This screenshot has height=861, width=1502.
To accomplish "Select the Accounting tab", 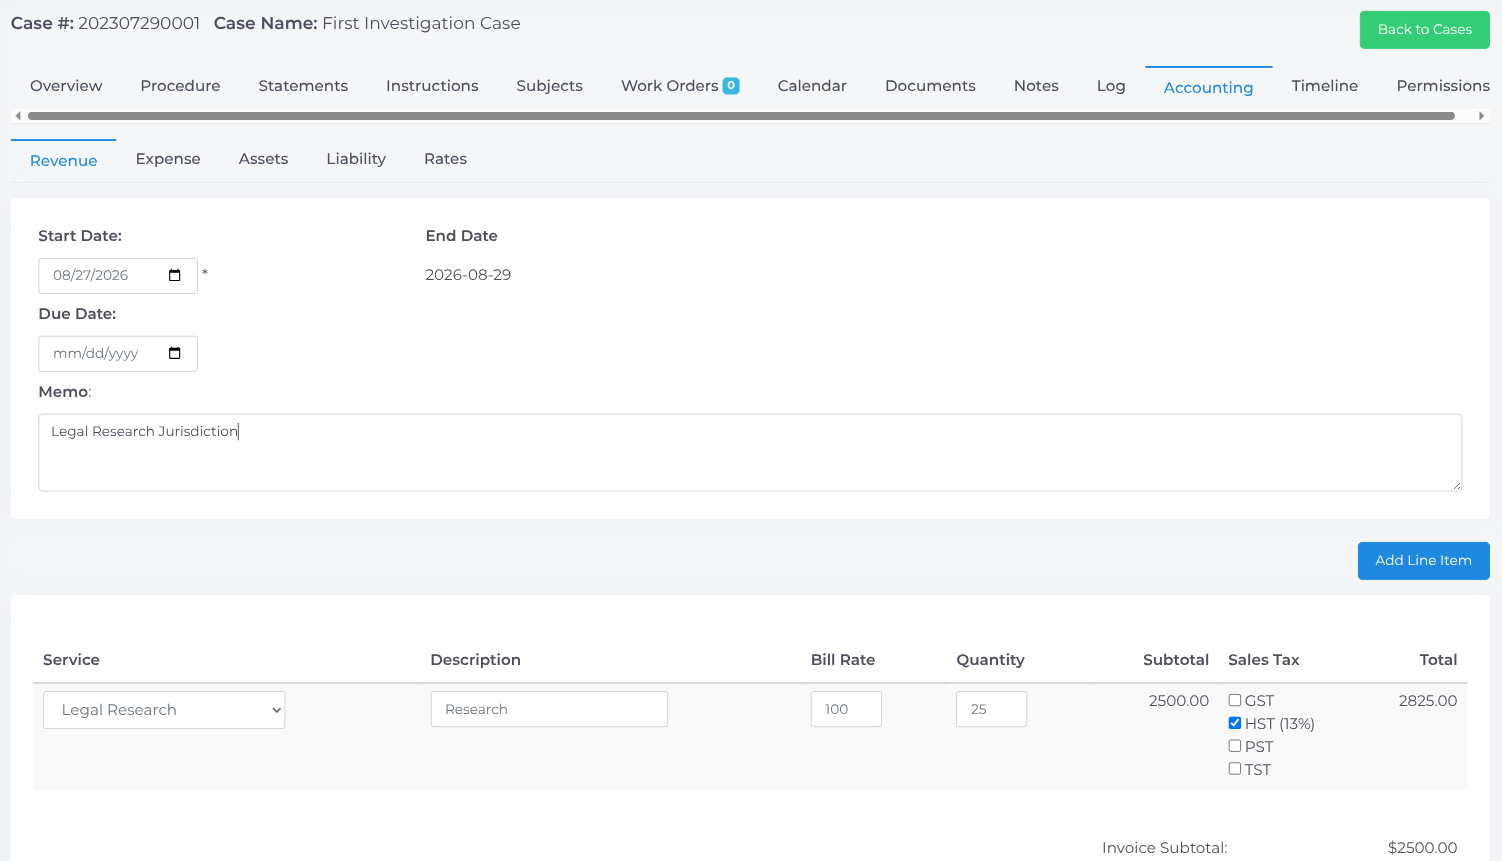I will tap(1208, 87).
